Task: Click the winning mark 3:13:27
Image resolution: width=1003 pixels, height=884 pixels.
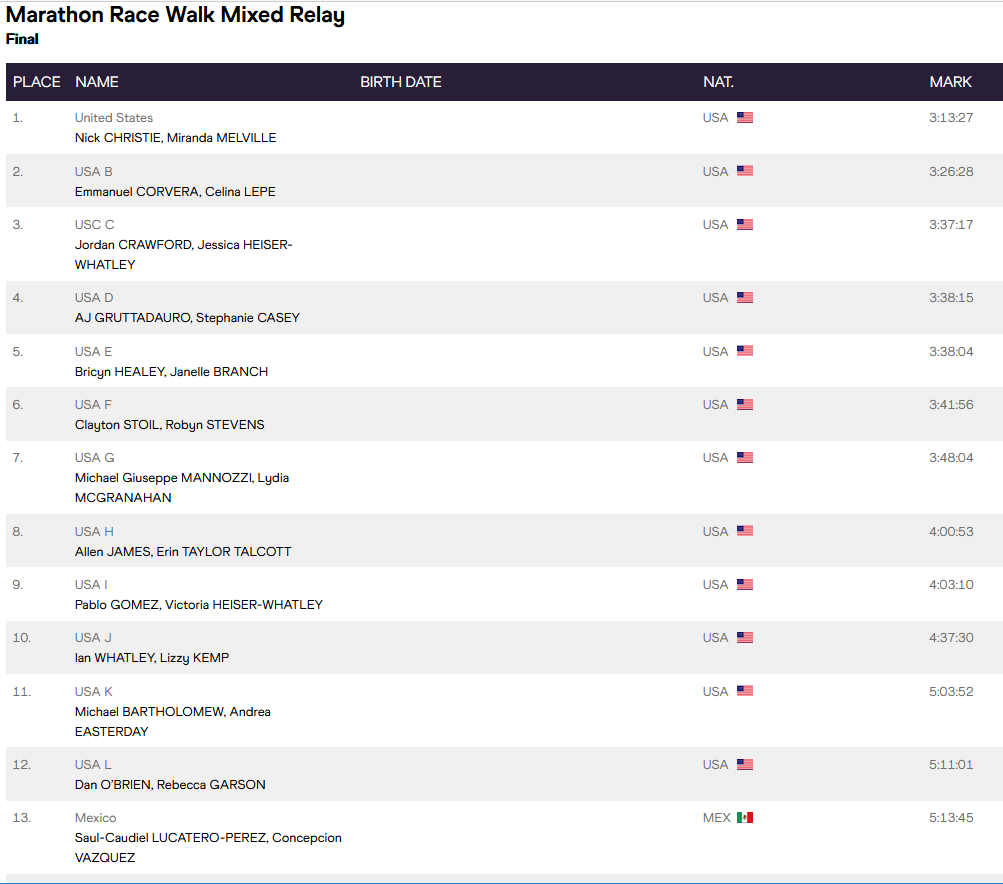Action: pyautogui.click(x=950, y=118)
